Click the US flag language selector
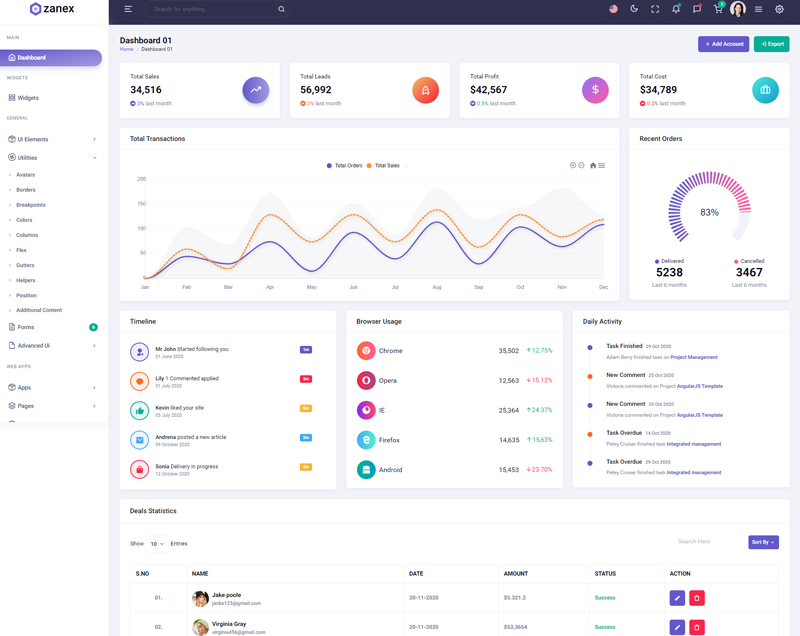The width and height of the screenshot is (800, 636). [x=613, y=9]
